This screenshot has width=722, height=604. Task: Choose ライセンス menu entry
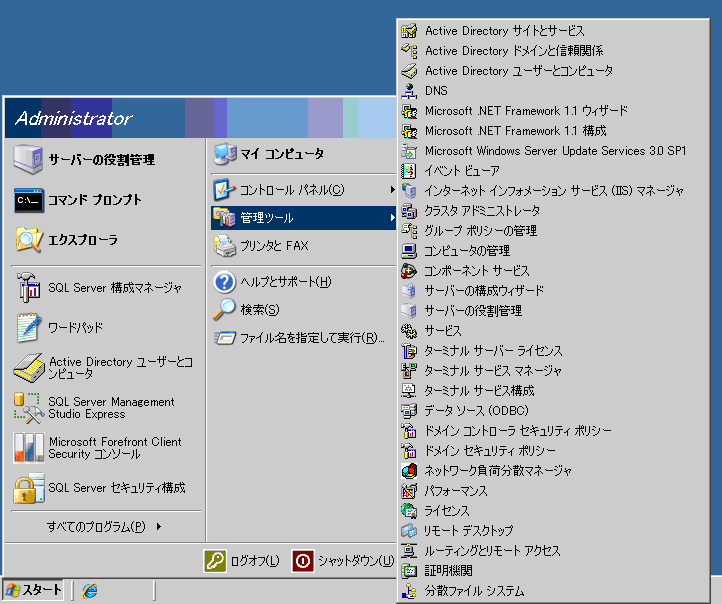[553, 511]
